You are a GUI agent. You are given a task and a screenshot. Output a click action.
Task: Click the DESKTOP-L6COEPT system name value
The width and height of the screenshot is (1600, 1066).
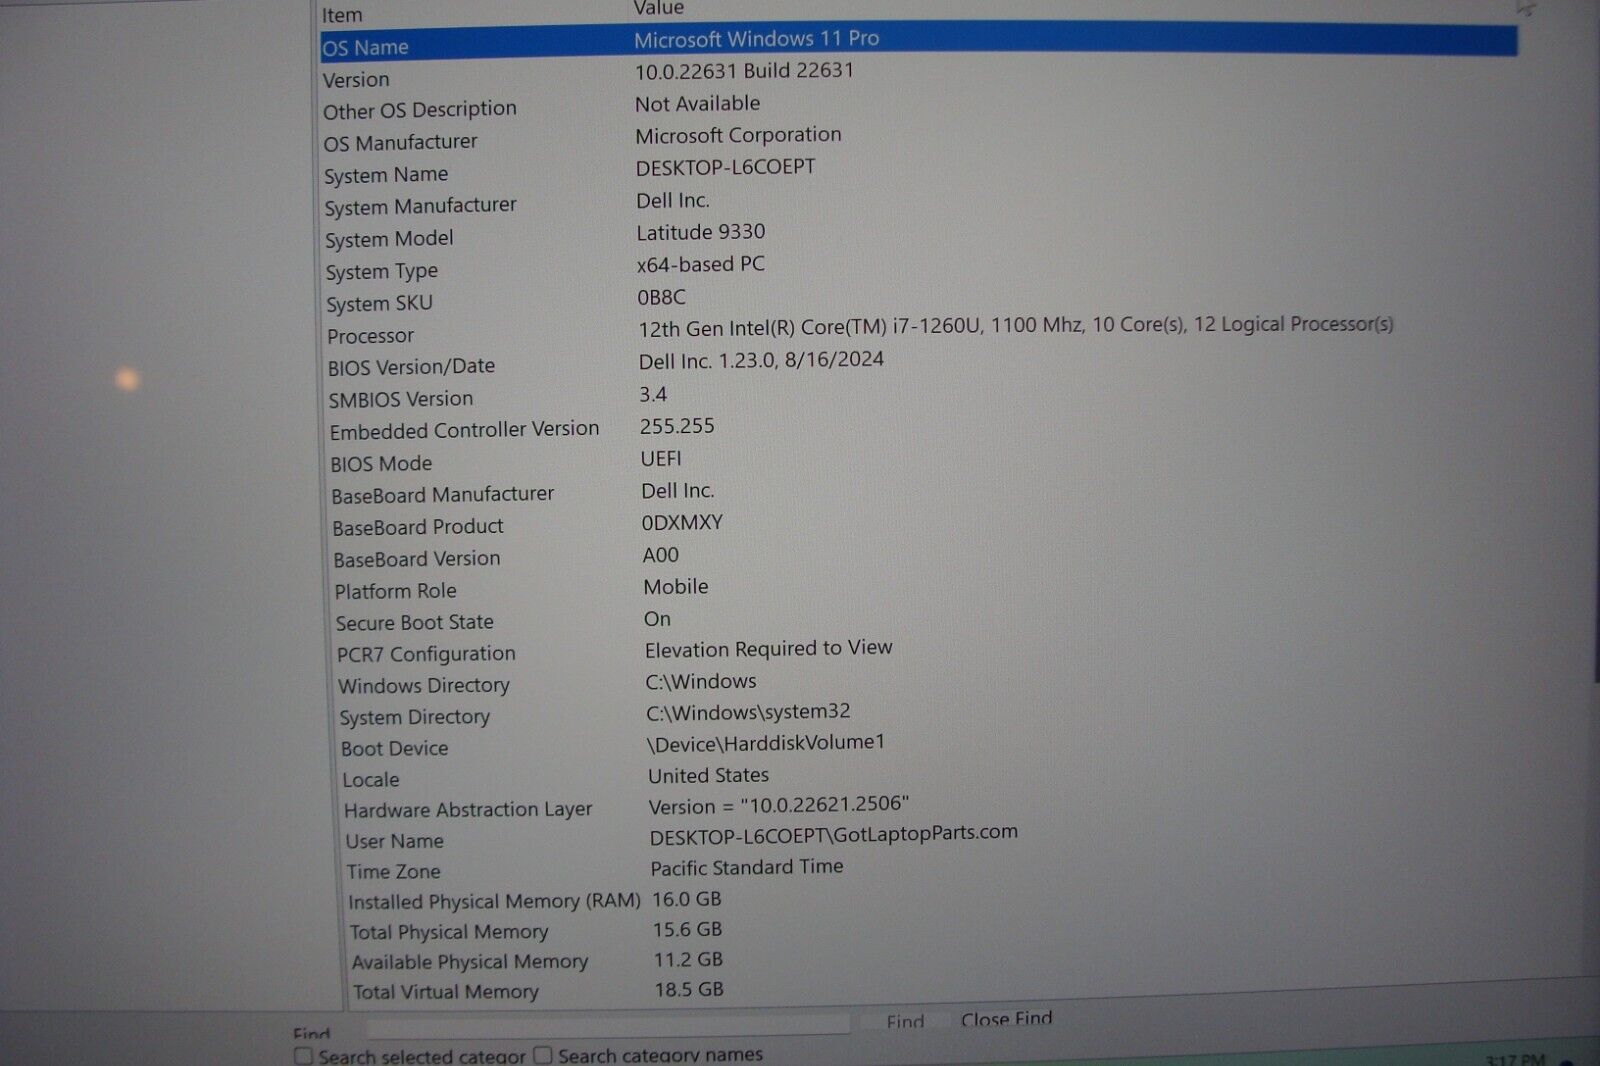click(726, 167)
